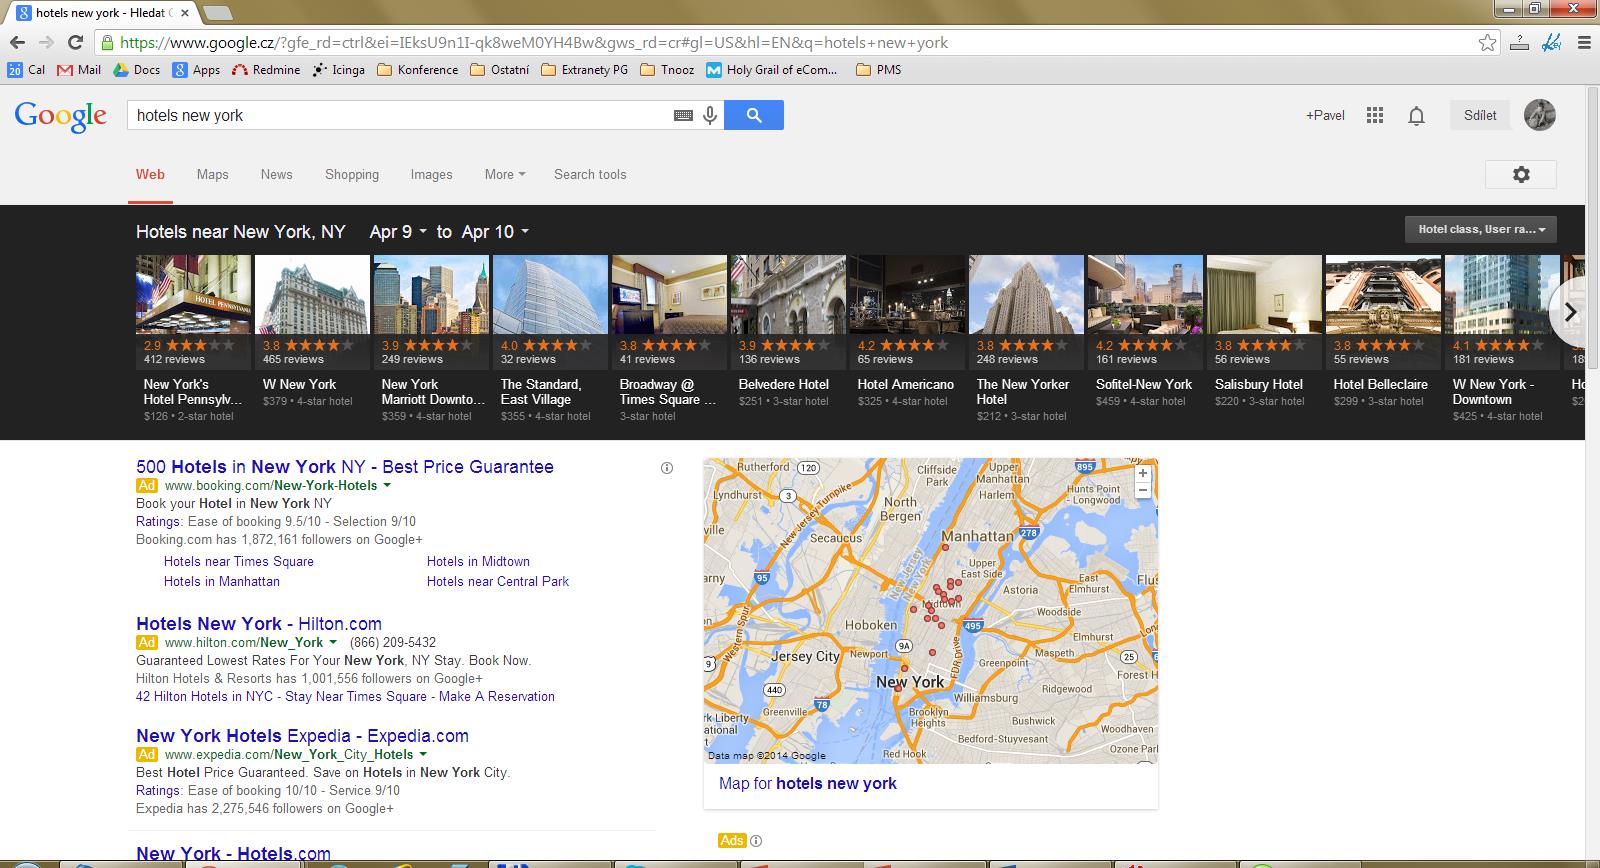Reload the page with refresh icon
Viewport: 1600px width, 868px height.
(75, 43)
